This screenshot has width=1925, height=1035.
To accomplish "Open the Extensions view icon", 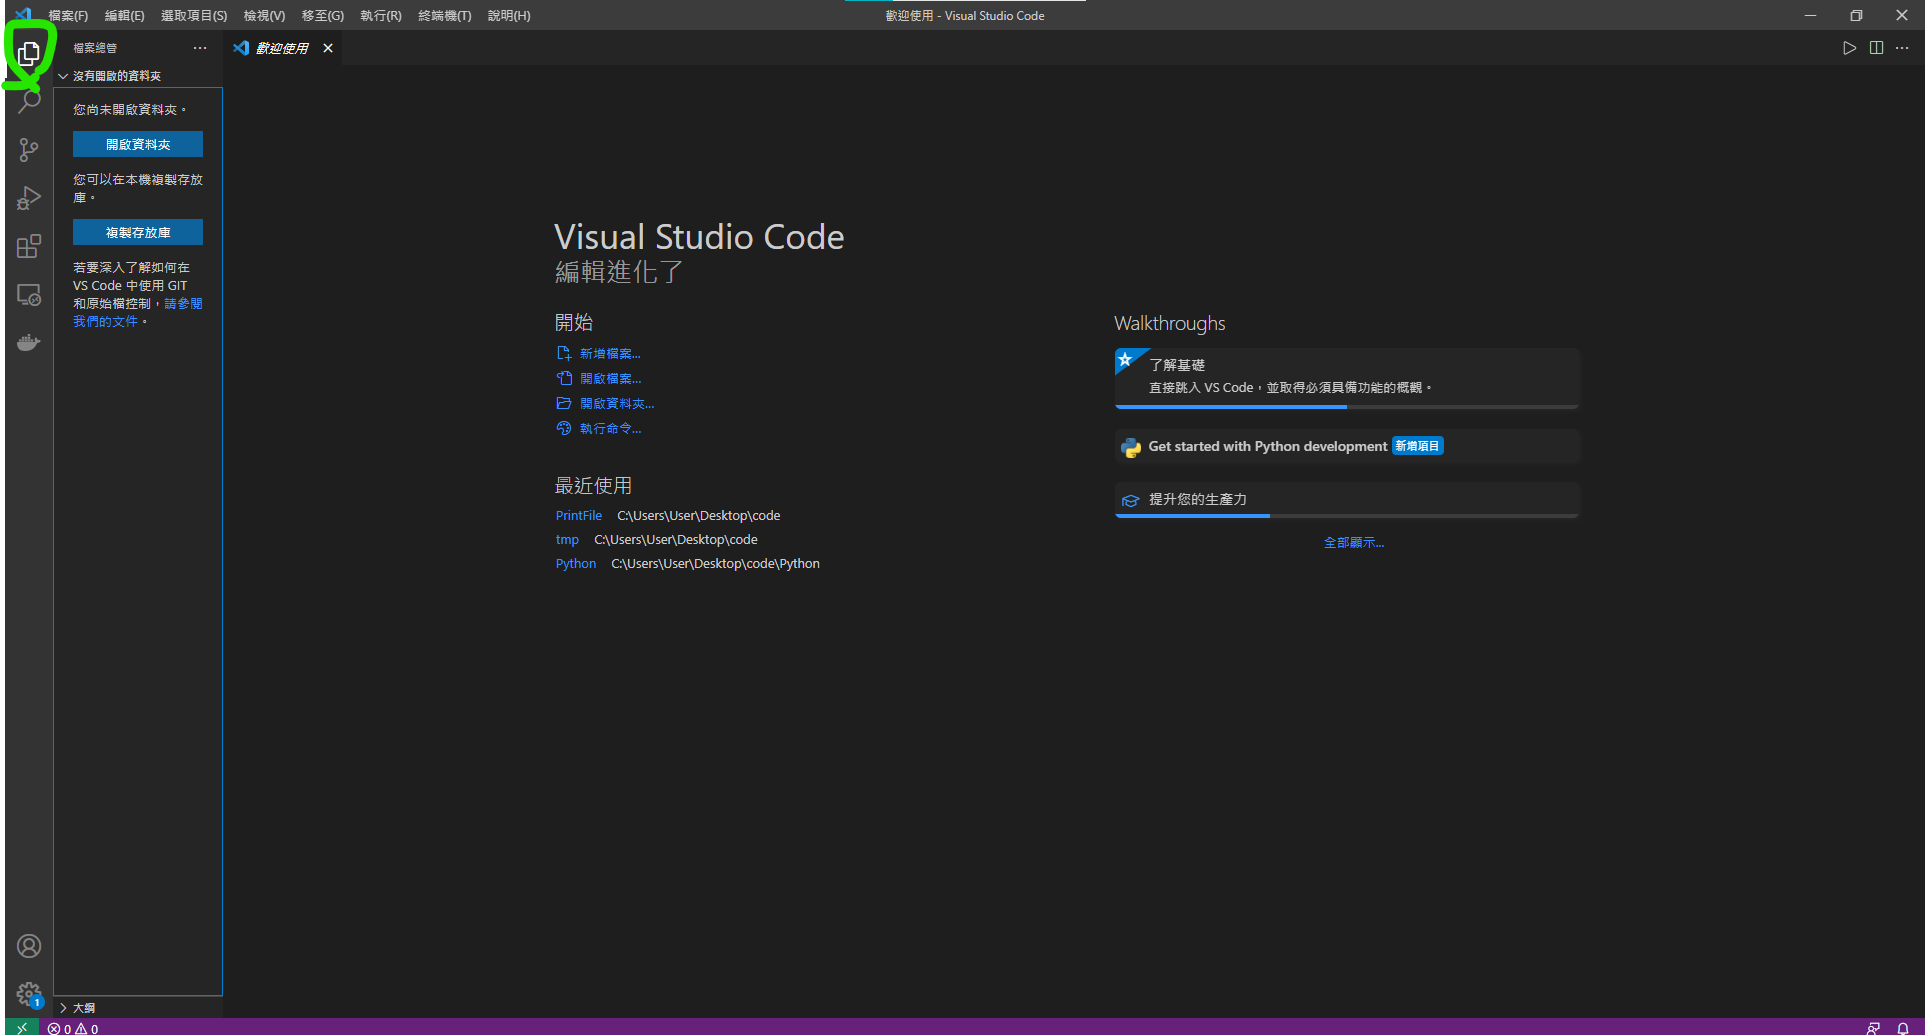I will [x=29, y=246].
